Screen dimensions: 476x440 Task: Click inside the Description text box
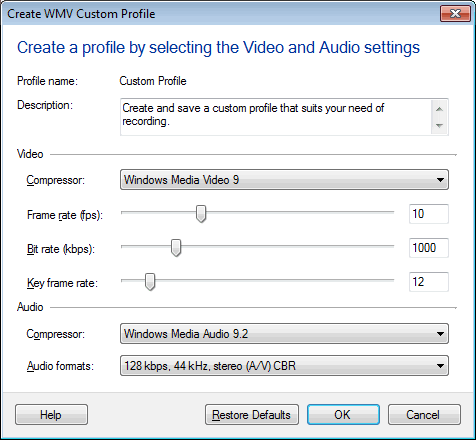click(275, 117)
